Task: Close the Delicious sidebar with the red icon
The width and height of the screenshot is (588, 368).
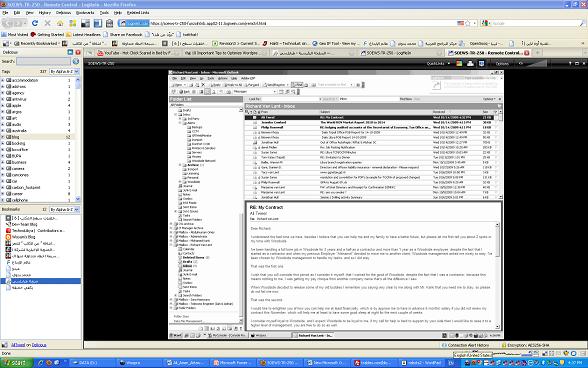Action: coord(78,52)
